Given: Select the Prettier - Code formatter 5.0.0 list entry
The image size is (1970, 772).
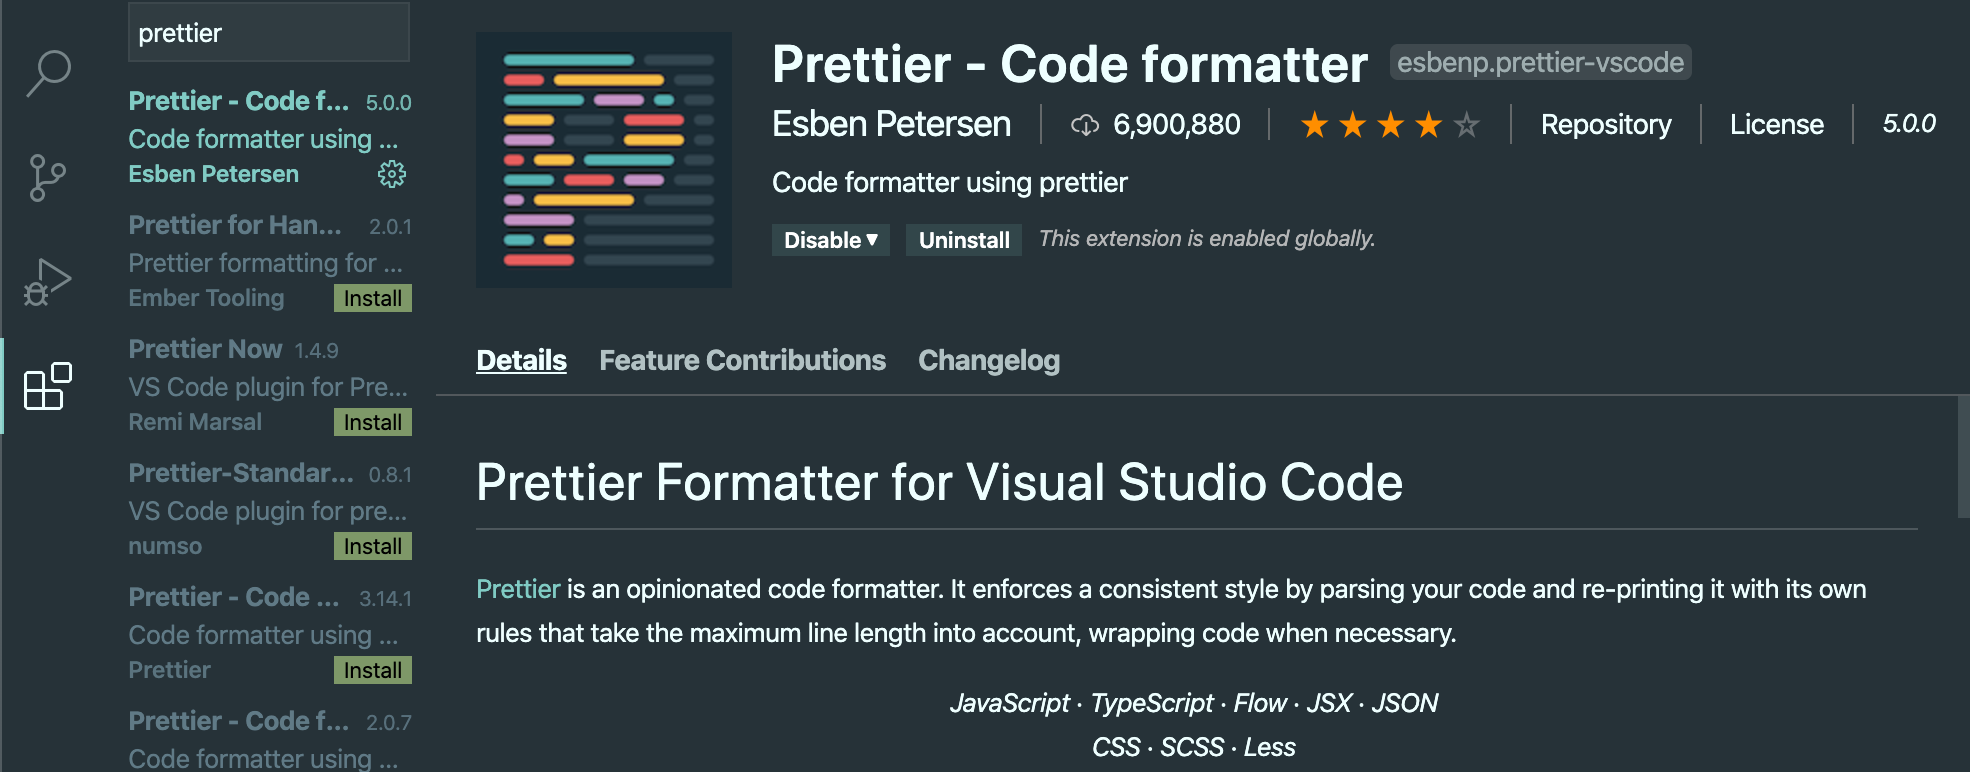Looking at the screenshot, I should pyautogui.click(x=270, y=138).
